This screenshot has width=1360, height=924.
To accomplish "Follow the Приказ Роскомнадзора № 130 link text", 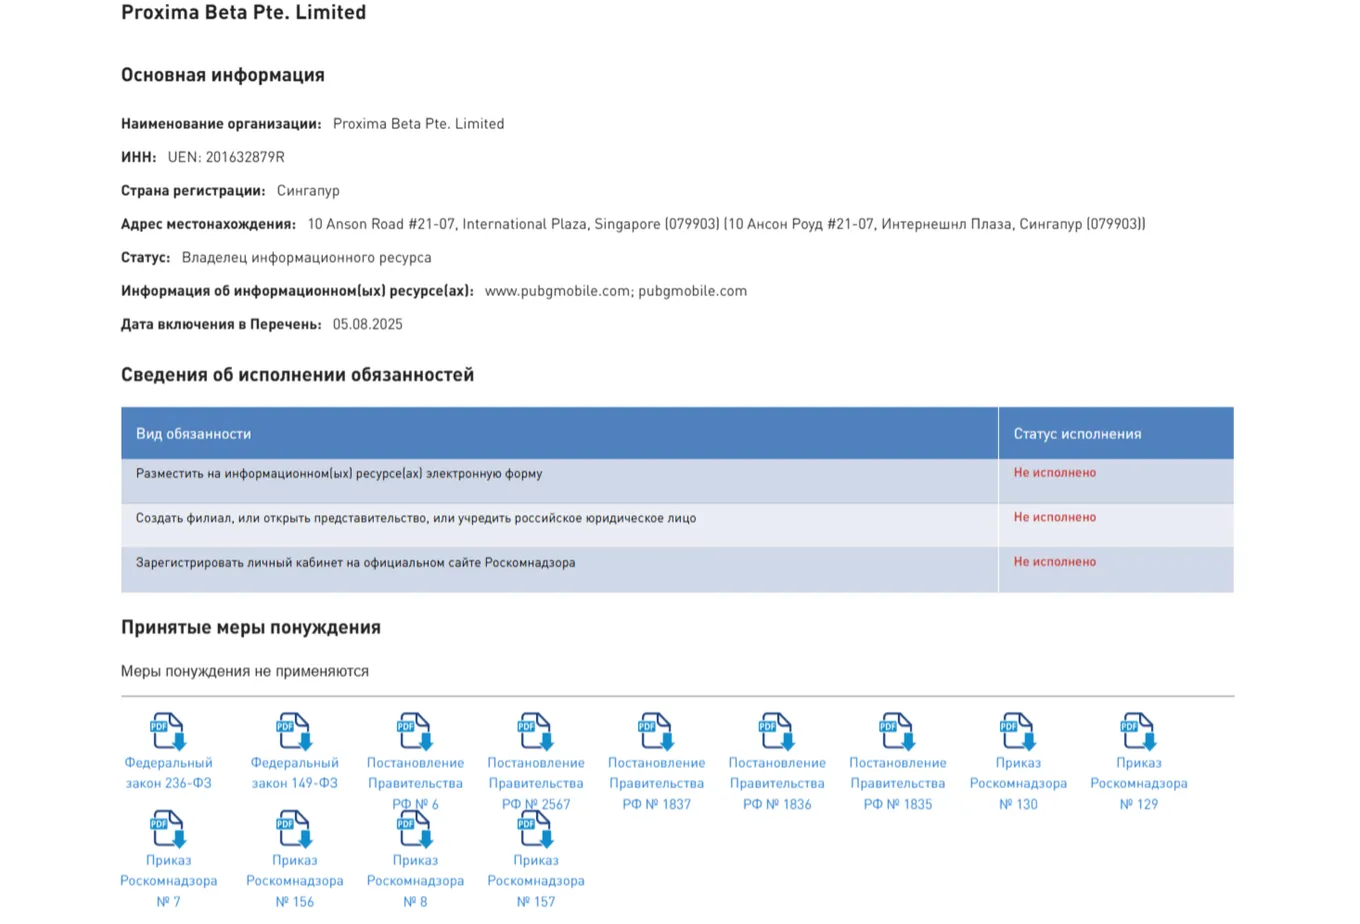I will [1018, 783].
